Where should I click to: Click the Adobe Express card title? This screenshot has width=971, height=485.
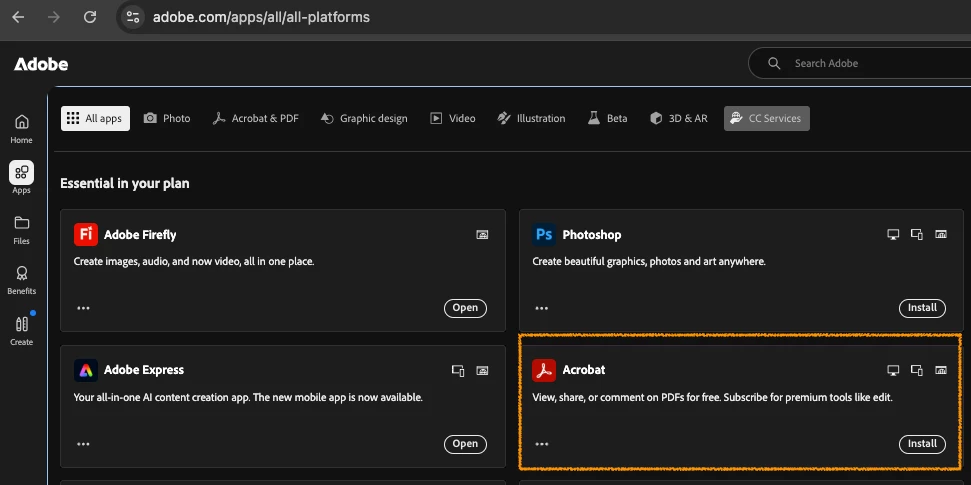point(144,370)
